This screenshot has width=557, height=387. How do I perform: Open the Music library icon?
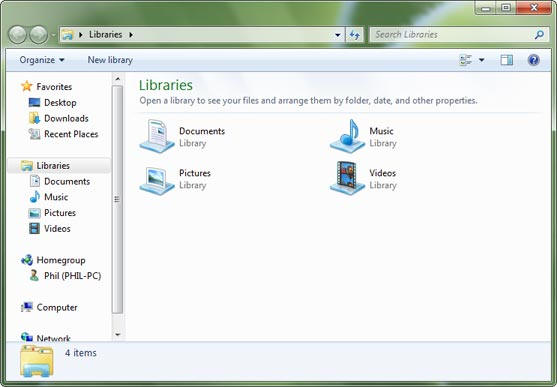pyautogui.click(x=347, y=136)
